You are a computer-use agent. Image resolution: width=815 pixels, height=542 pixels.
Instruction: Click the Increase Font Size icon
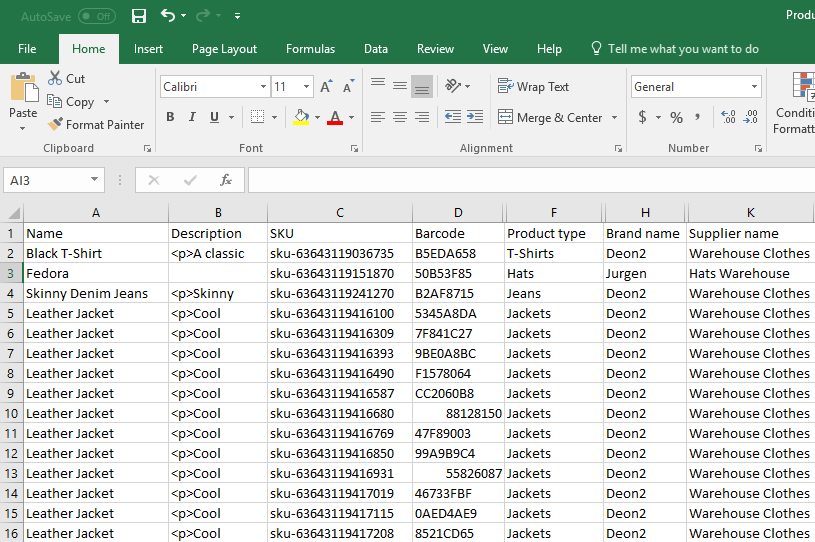tap(326, 87)
